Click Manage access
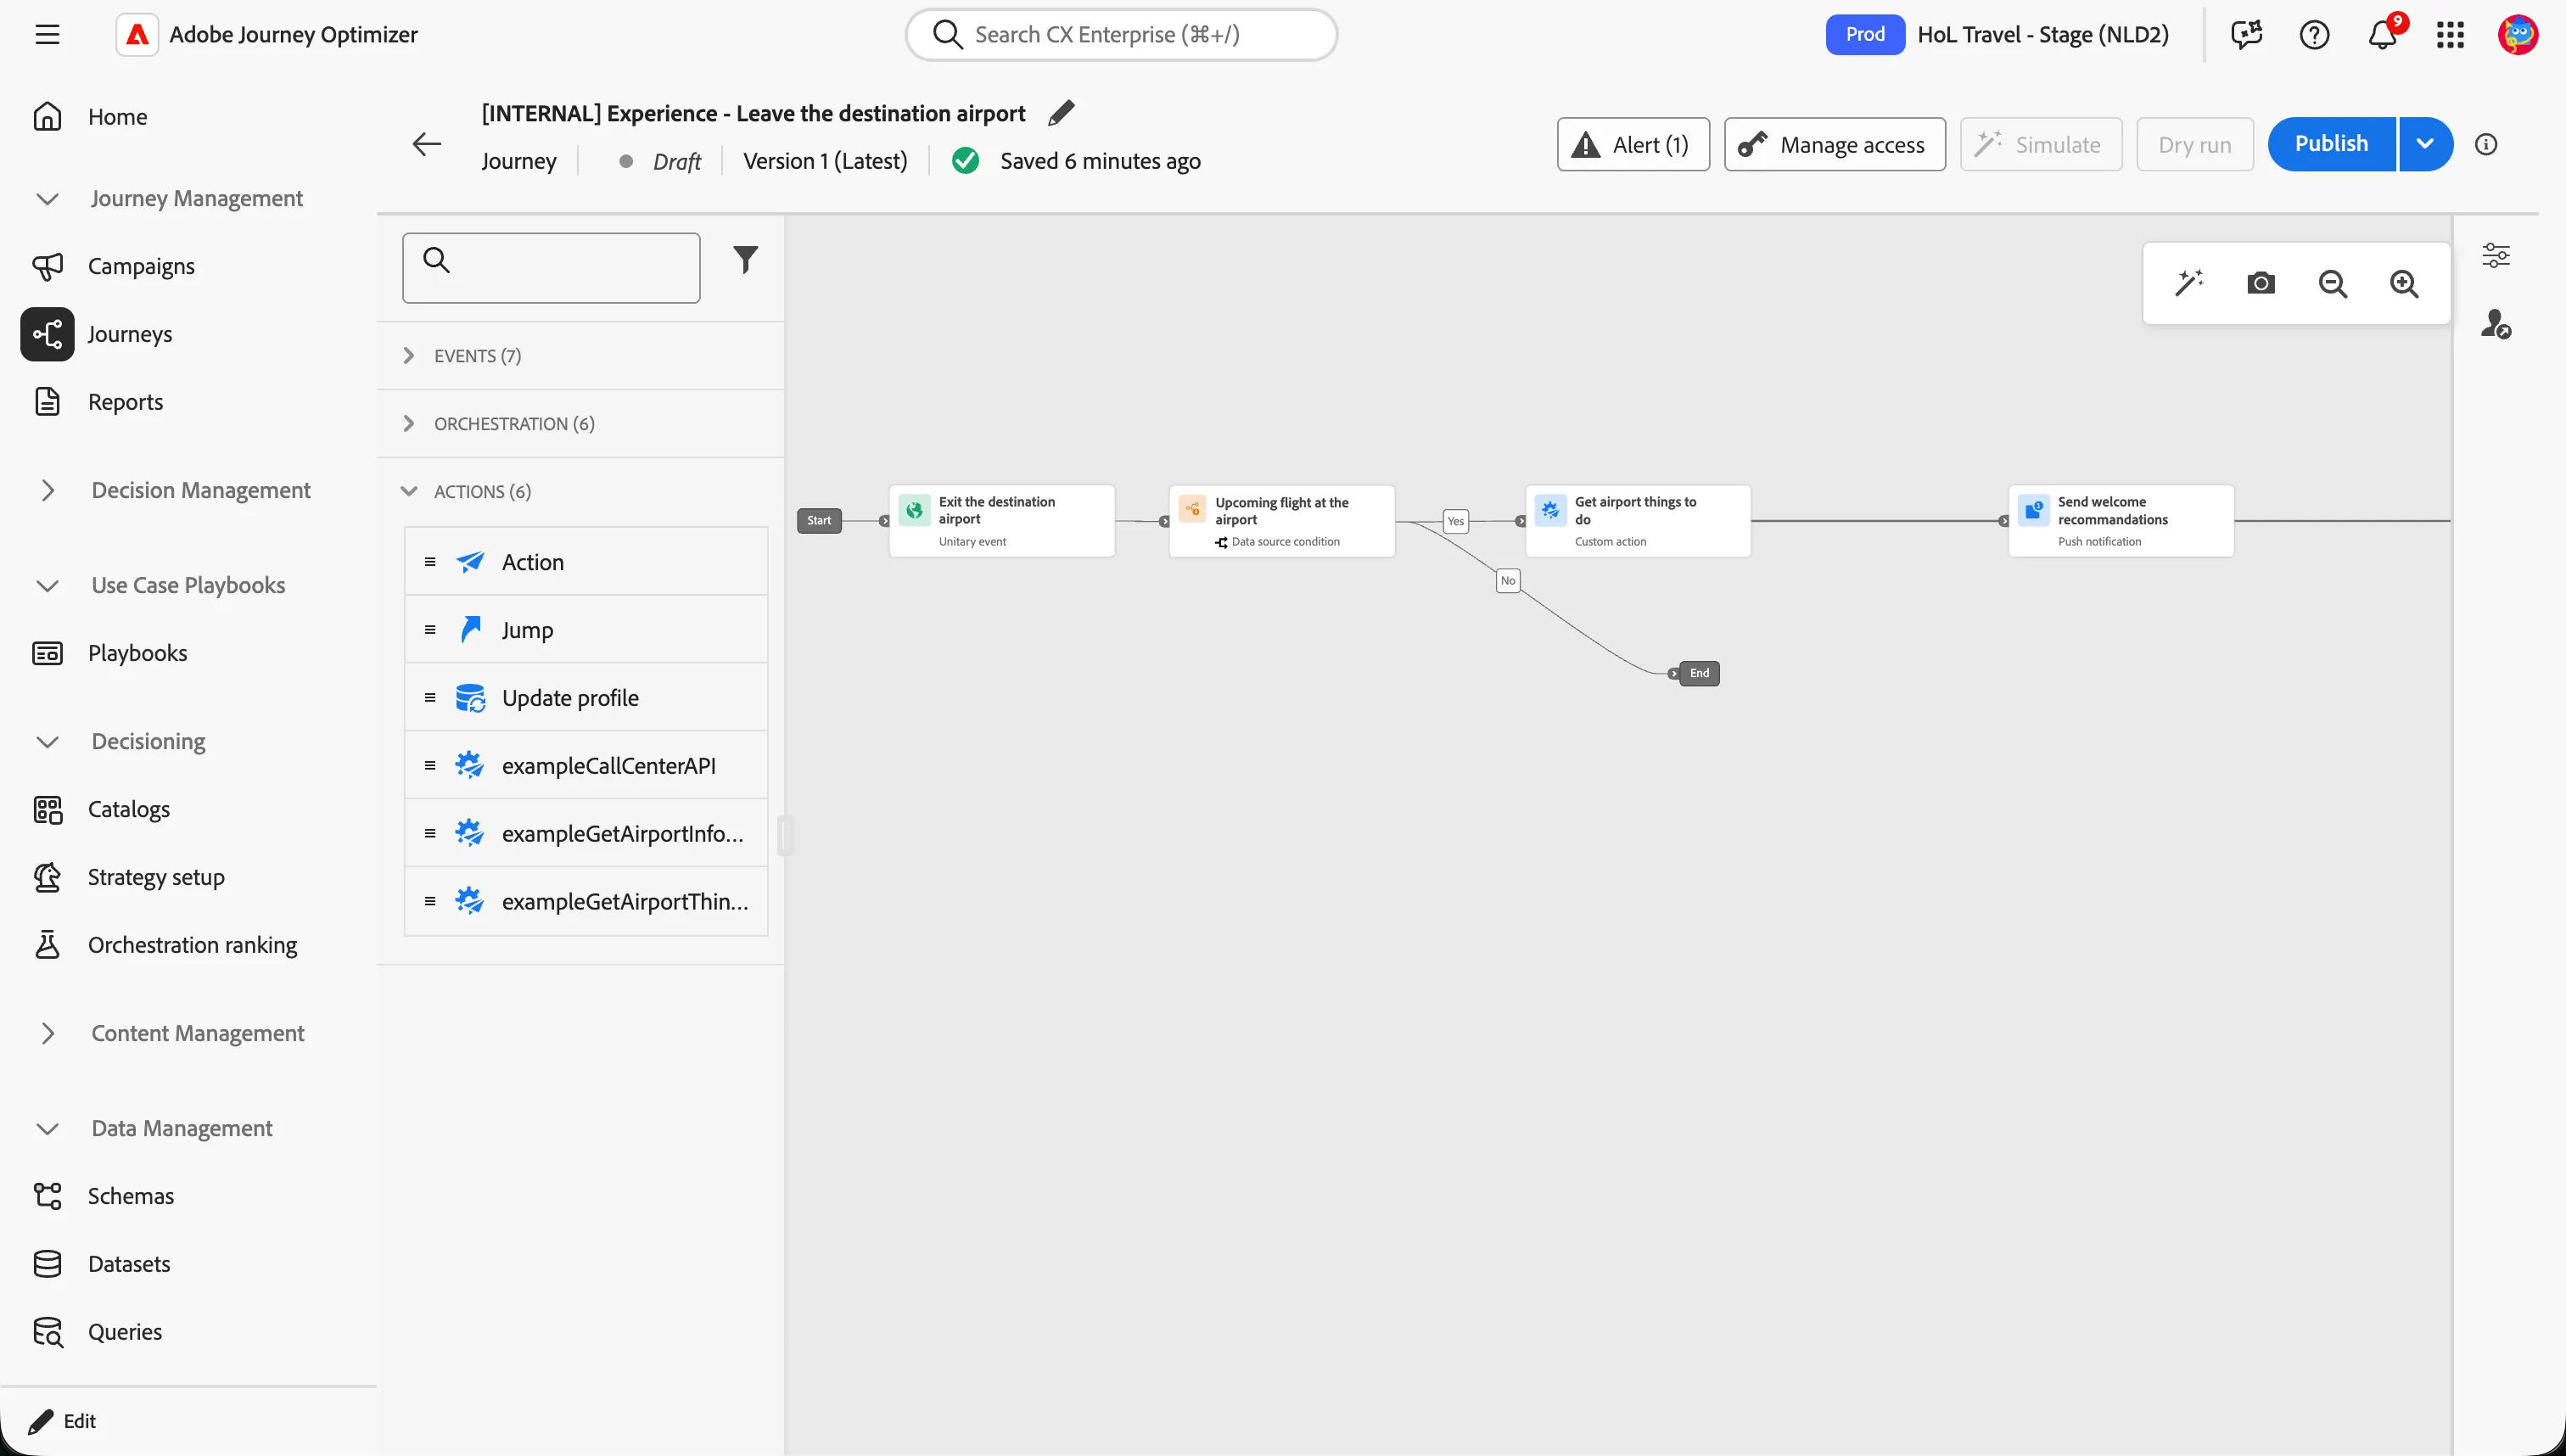Screen dimensions: 2566x1456 coord(1835,144)
